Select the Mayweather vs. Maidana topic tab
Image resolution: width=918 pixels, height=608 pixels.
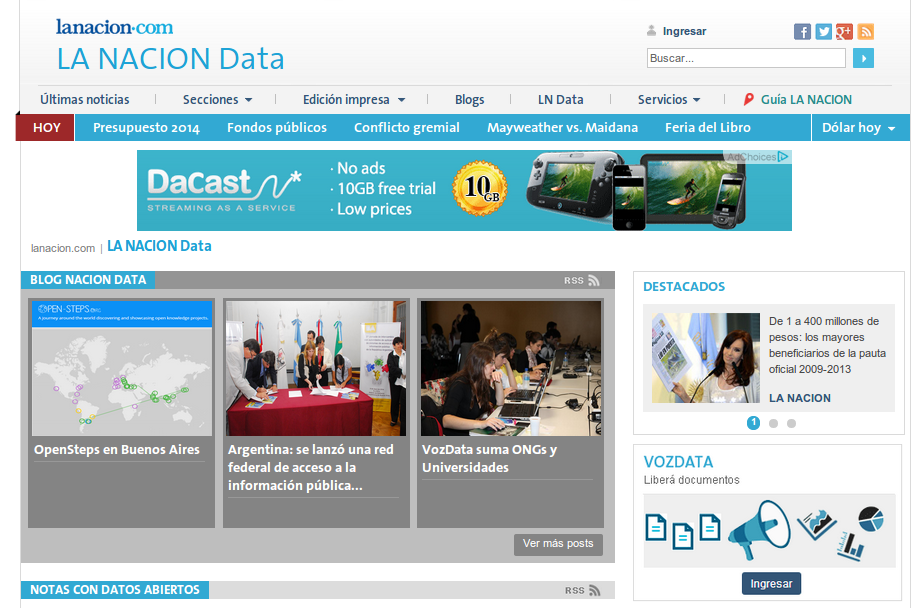(563, 128)
